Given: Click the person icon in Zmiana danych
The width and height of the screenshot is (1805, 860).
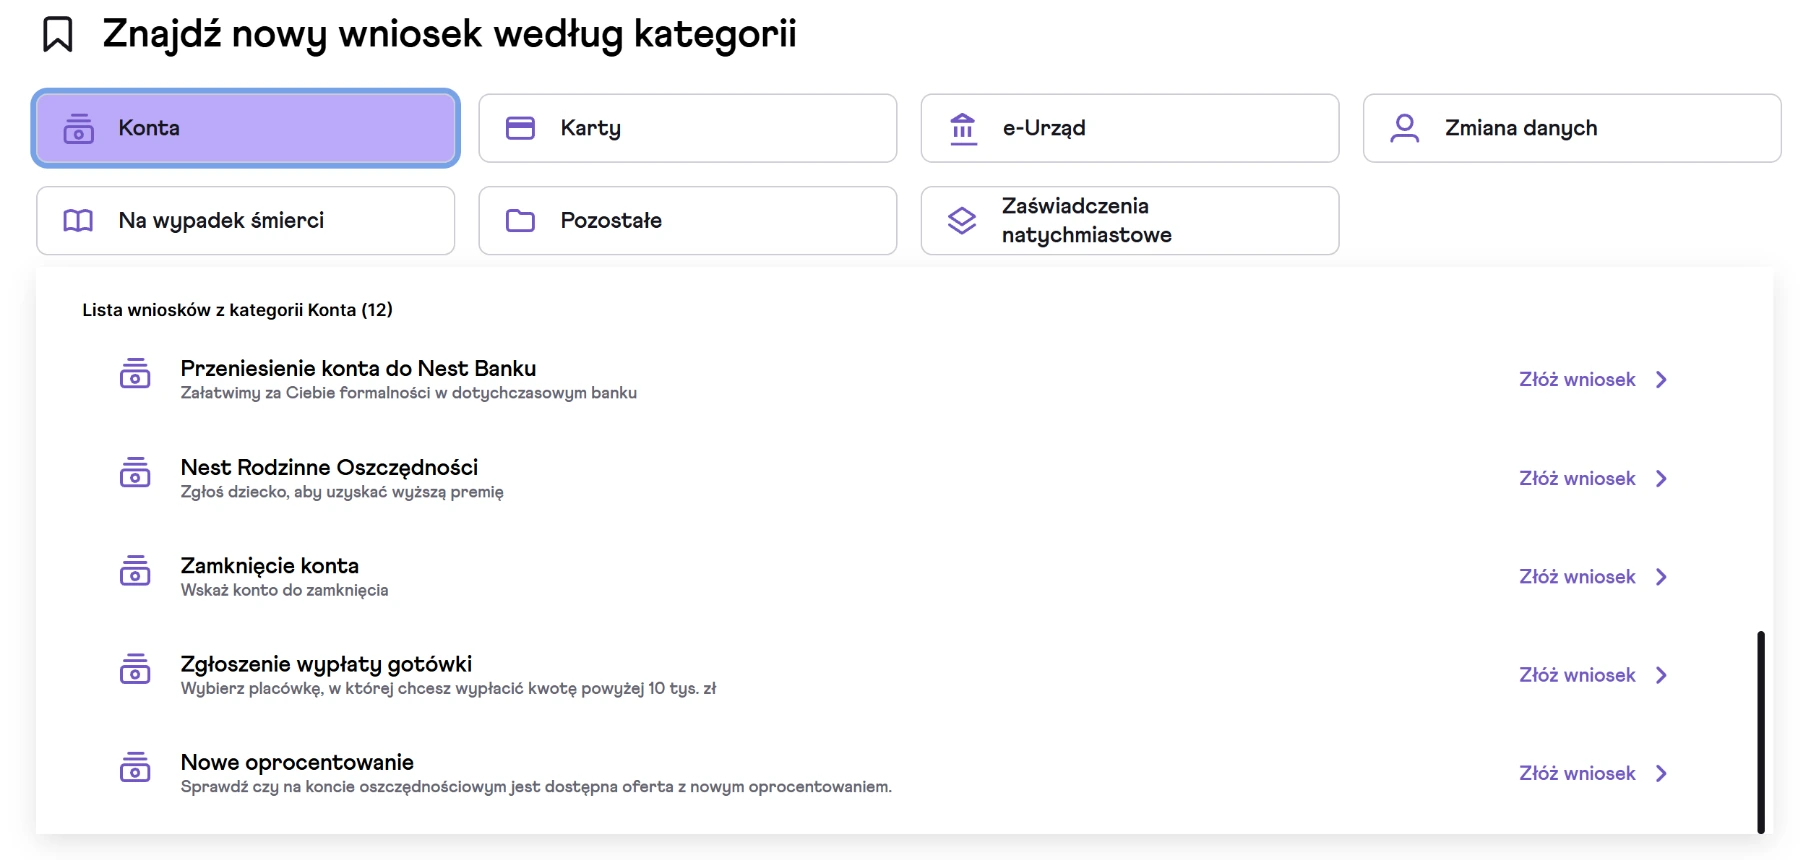Looking at the screenshot, I should click(1405, 128).
